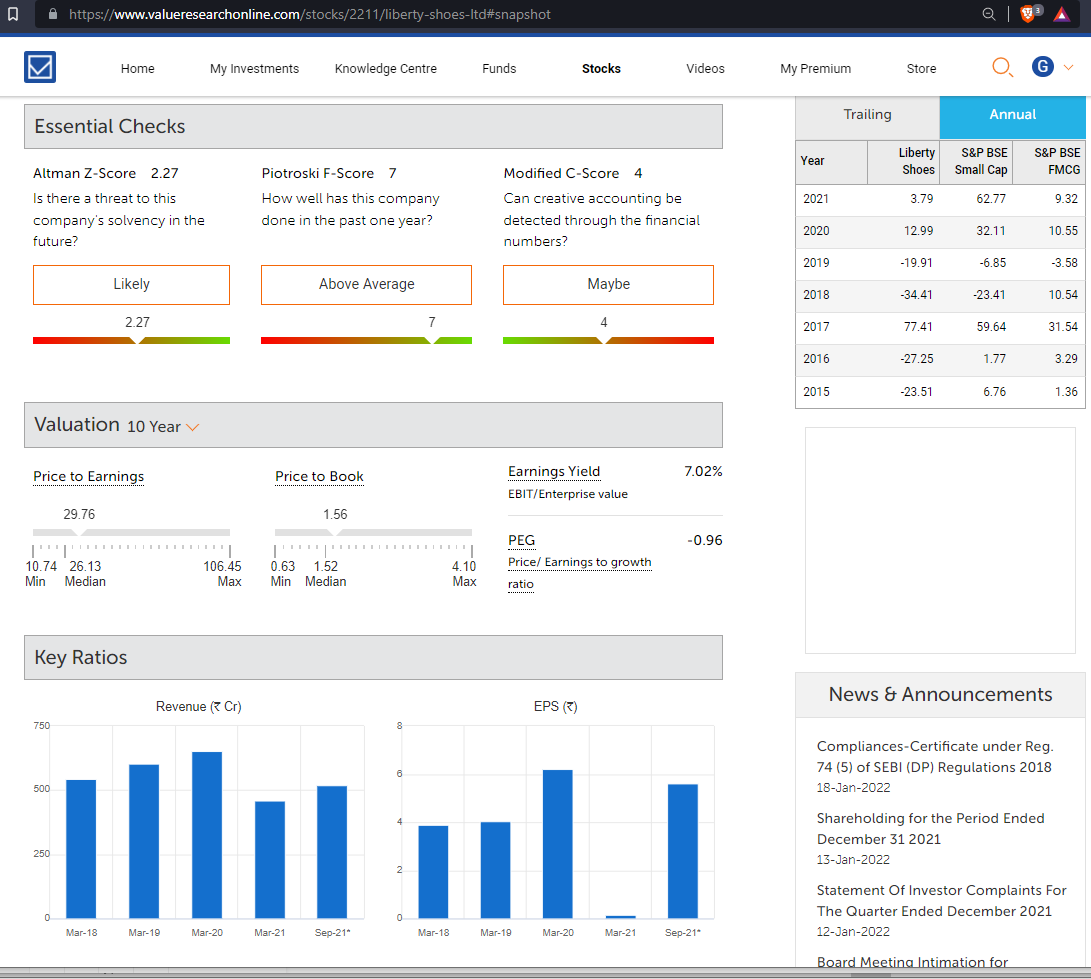Click the Likely Altman Z-Score button
This screenshot has height=979, width=1091.
[x=132, y=285]
